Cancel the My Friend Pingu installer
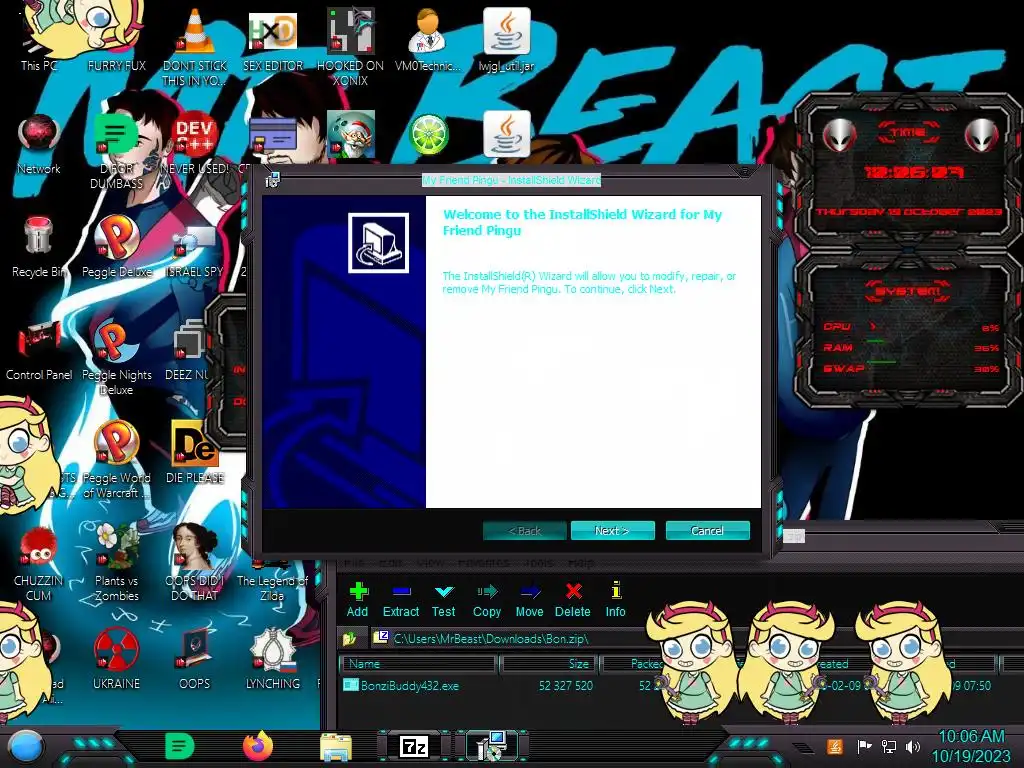Screen dimensions: 1024x768 tap(707, 531)
